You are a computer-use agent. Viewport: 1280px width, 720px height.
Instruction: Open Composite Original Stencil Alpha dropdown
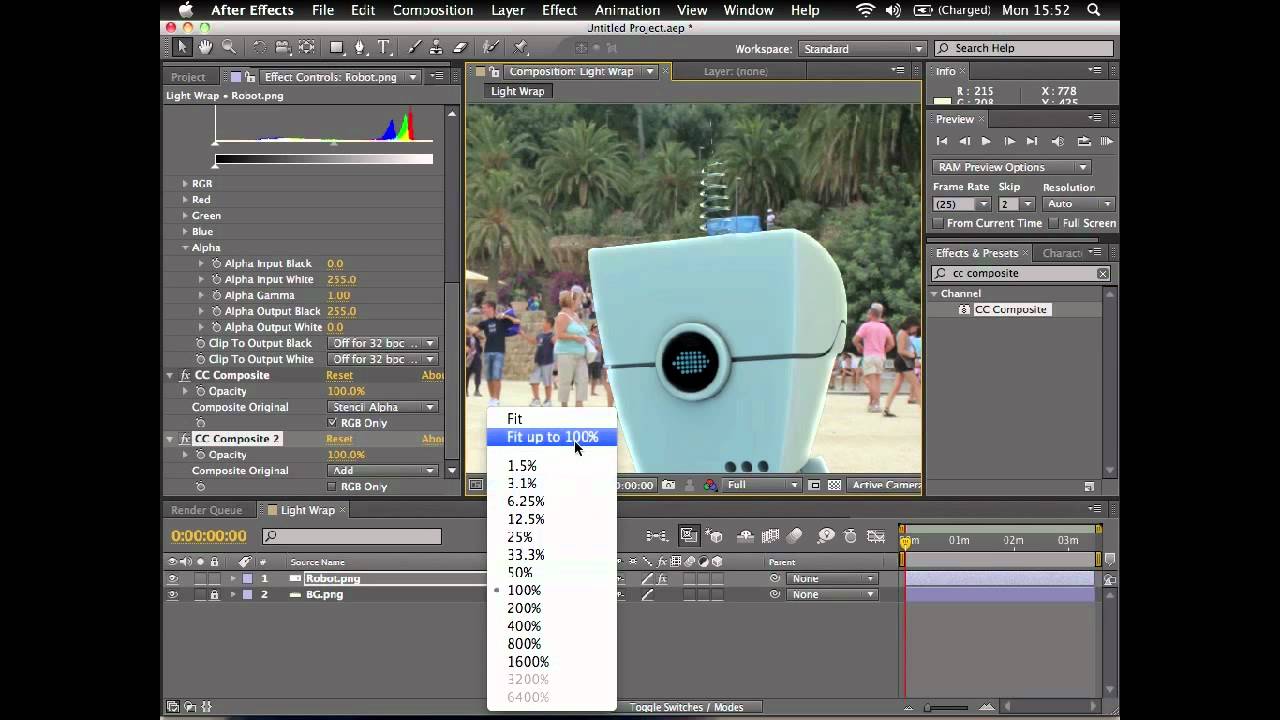(383, 407)
